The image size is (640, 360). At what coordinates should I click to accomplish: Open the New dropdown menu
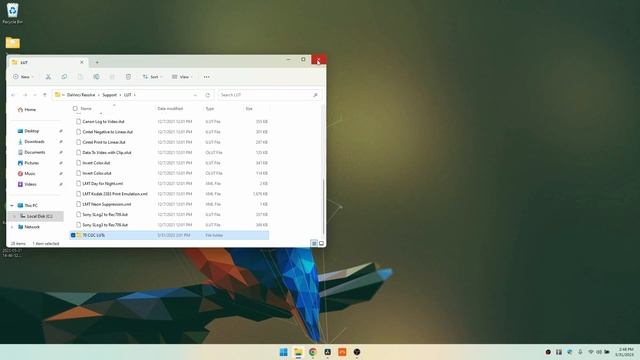[23, 77]
